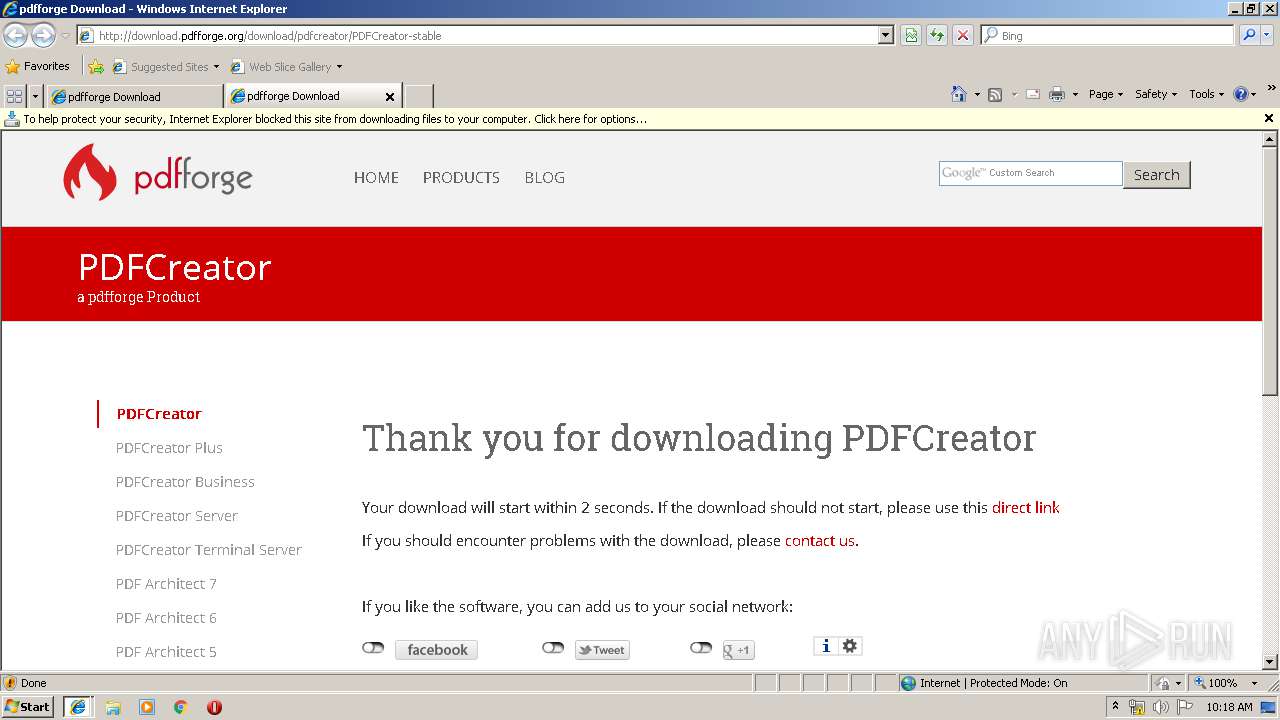Image resolution: width=1280 pixels, height=720 pixels.
Task: Go to HOME in site navigation
Action: [x=376, y=177]
